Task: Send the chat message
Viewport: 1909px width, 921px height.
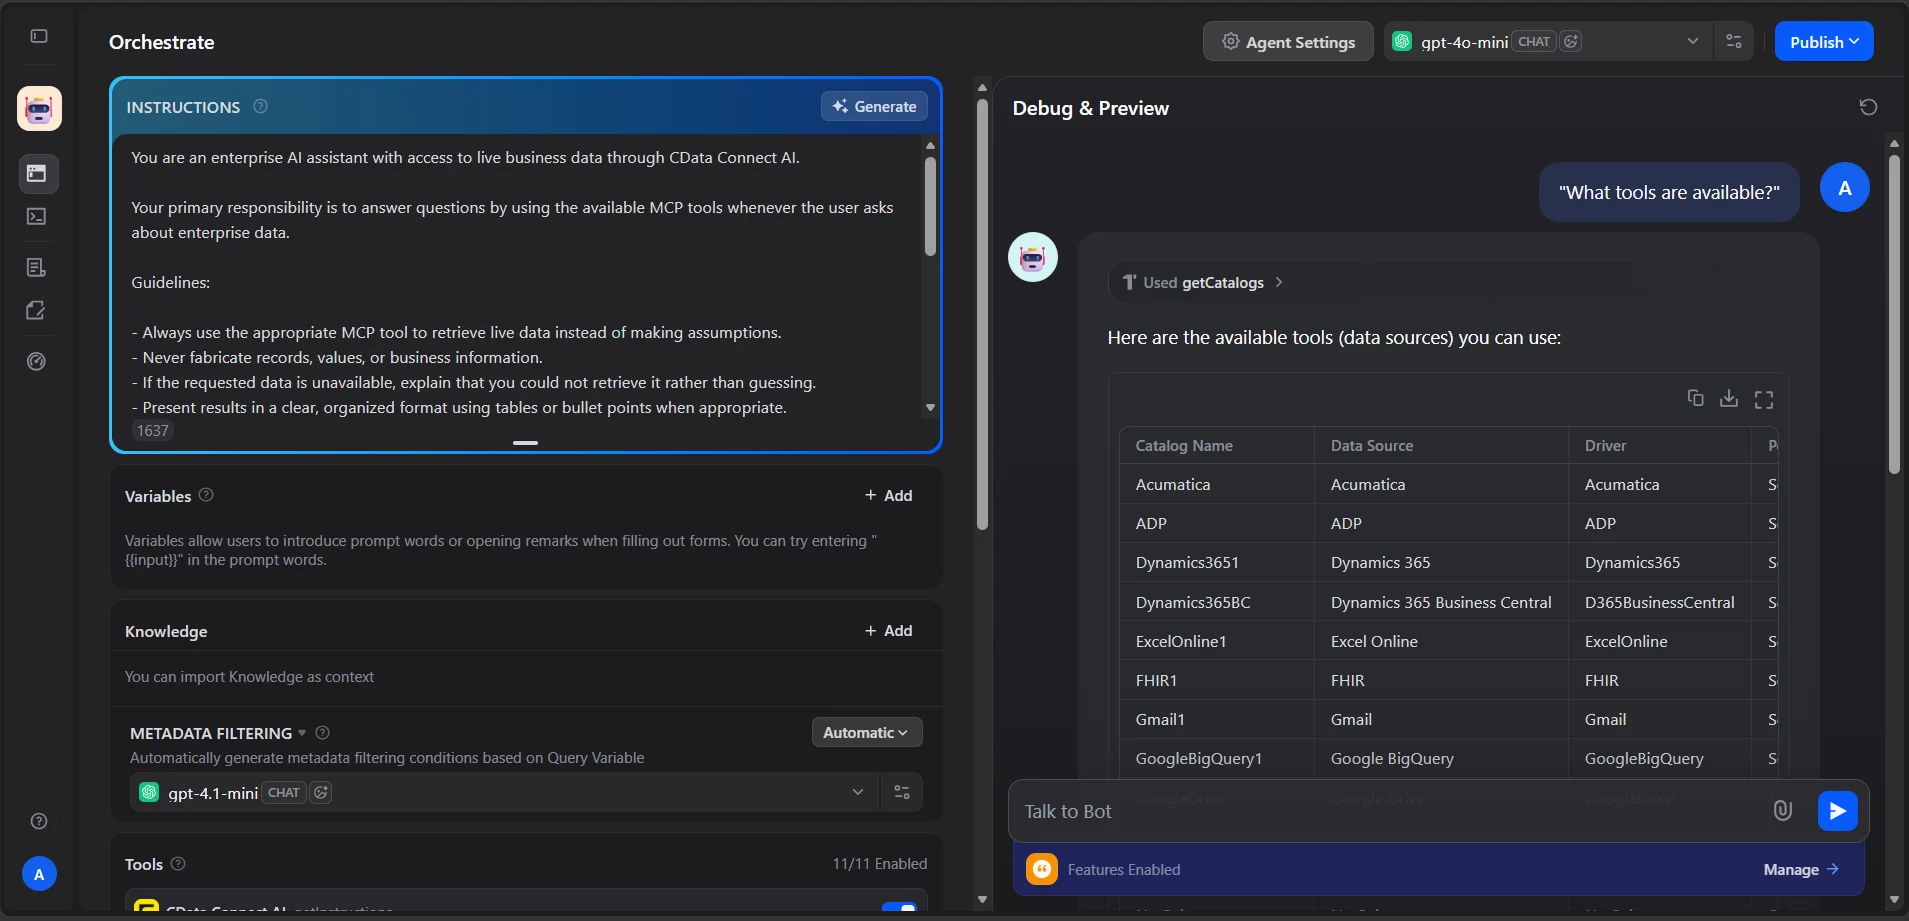Action: pyautogui.click(x=1837, y=811)
